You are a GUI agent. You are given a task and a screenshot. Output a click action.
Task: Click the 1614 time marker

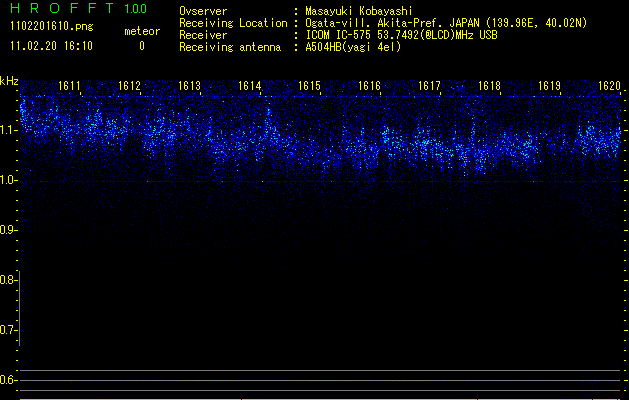coord(250,86)
